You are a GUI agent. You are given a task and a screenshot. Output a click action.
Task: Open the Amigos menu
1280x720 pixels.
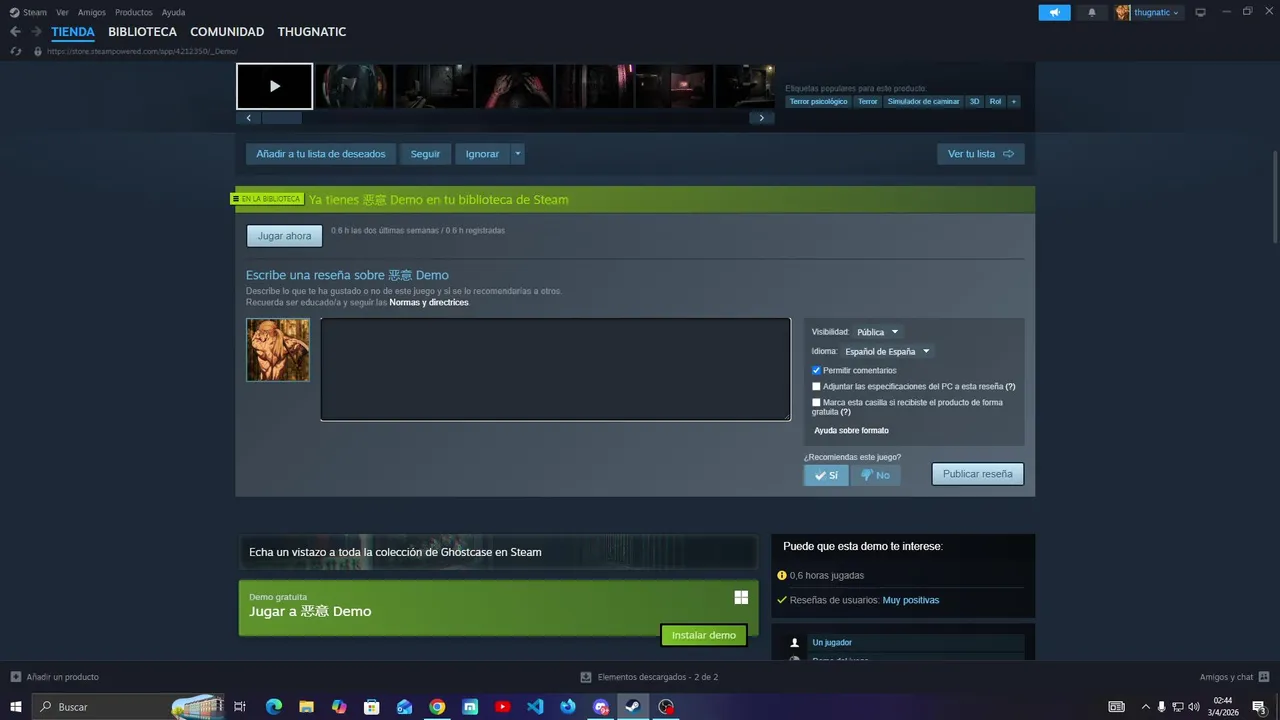point(92,12)
